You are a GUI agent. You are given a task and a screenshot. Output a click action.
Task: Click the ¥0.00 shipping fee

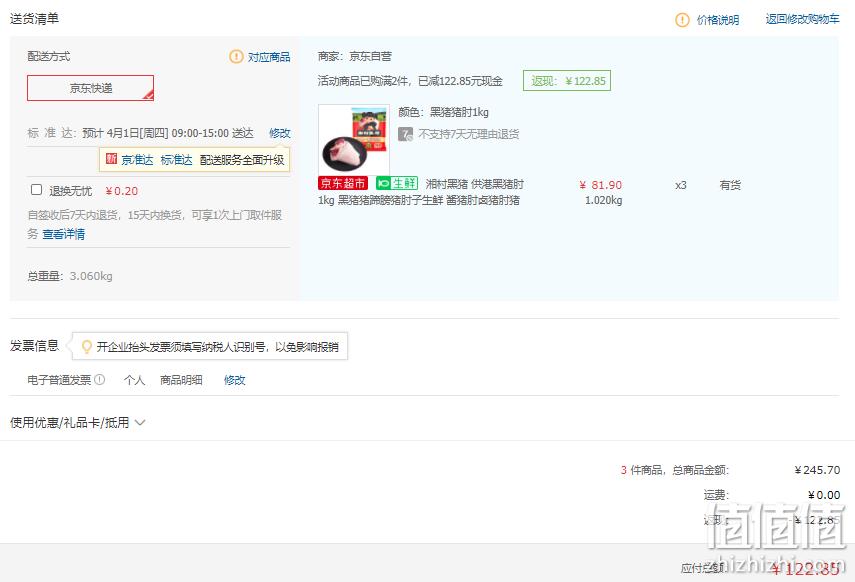click(x=824, y=495)
